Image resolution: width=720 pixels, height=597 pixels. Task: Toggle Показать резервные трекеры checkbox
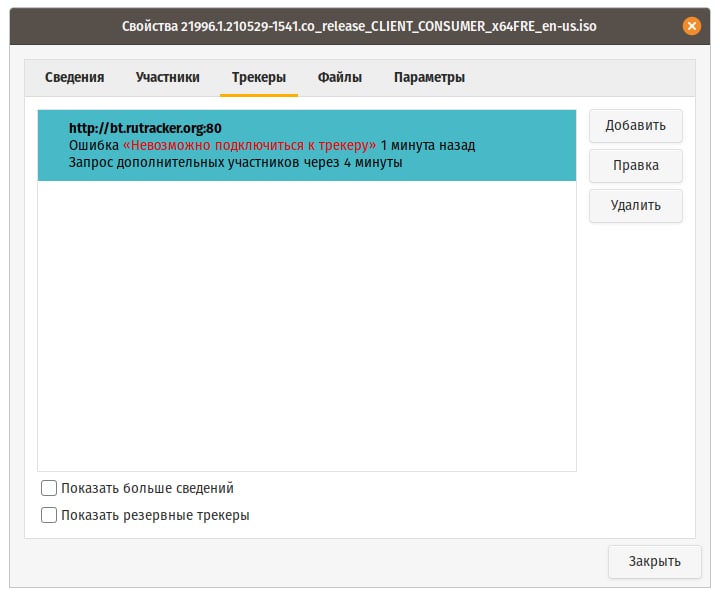[x=49, y=515]
